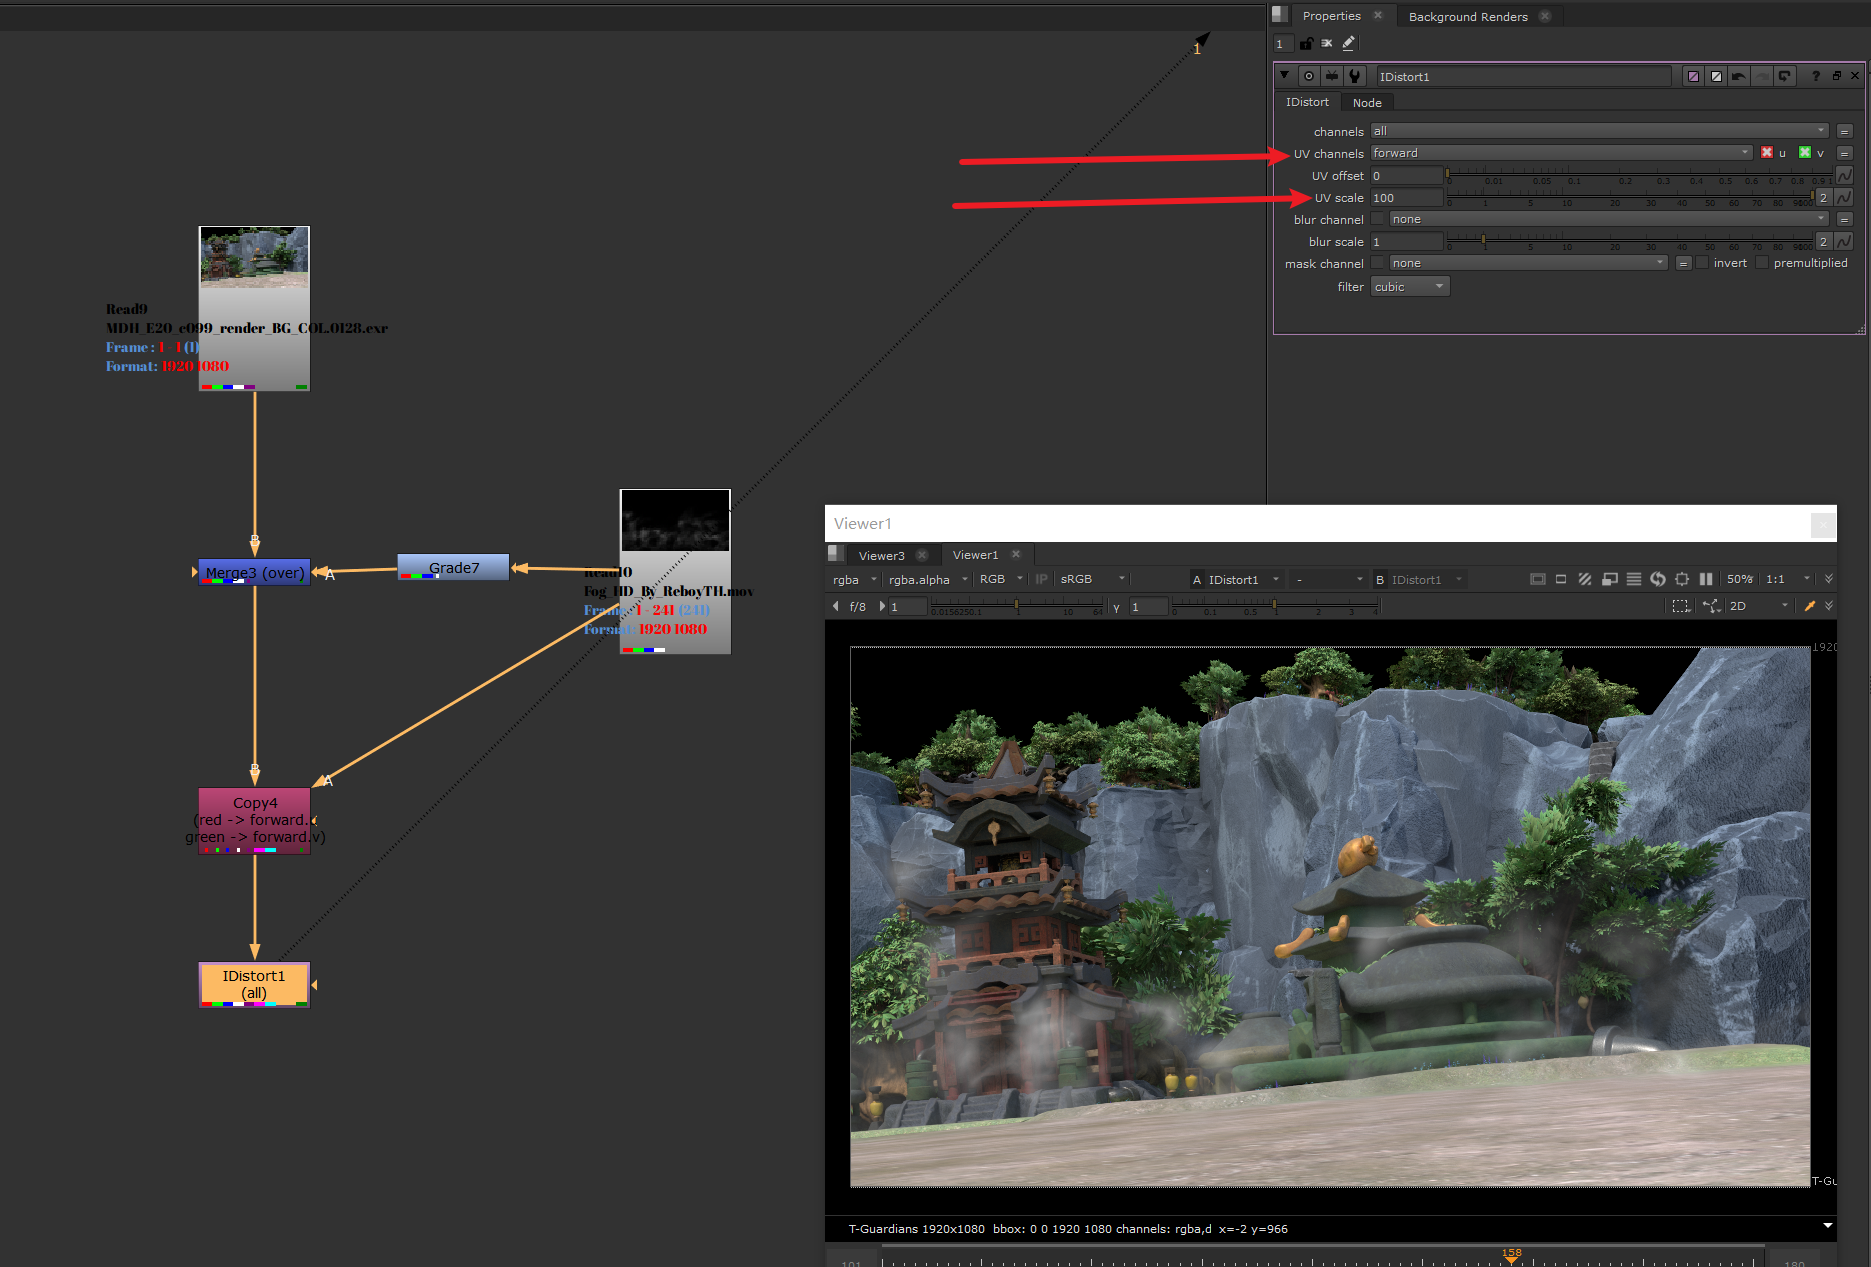Image resolution: width=1871 pixels, height=1267 pixels.
Task: Click the pencil edit icon in Properties
Action: click(x=1349, y=43)
